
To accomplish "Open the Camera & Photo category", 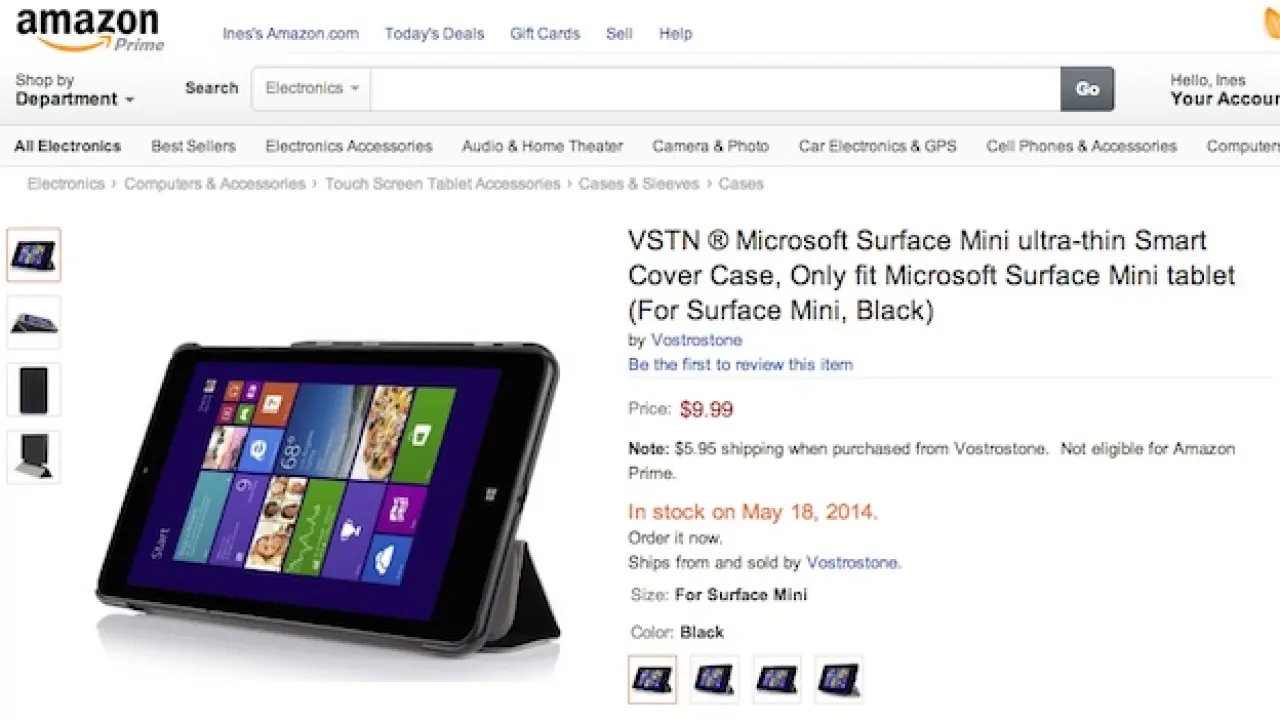I will [710, 146].
